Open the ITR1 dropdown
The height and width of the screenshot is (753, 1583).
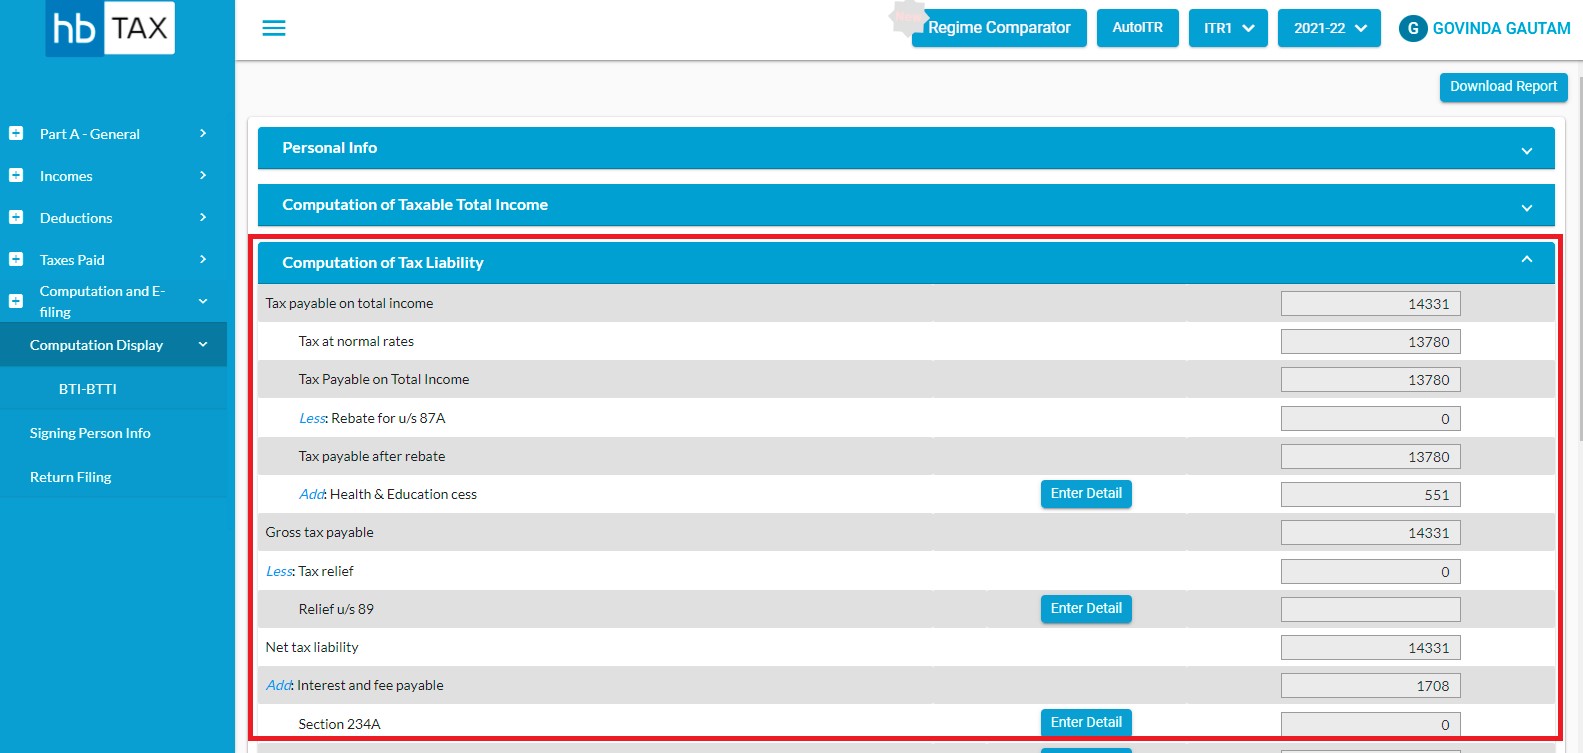tap(1228, 28)
